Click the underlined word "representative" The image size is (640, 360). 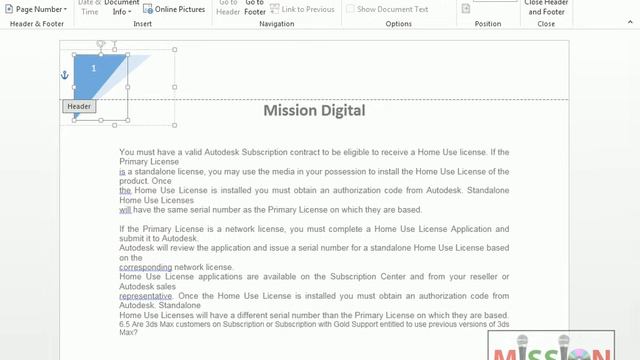[x=146, y=296]
